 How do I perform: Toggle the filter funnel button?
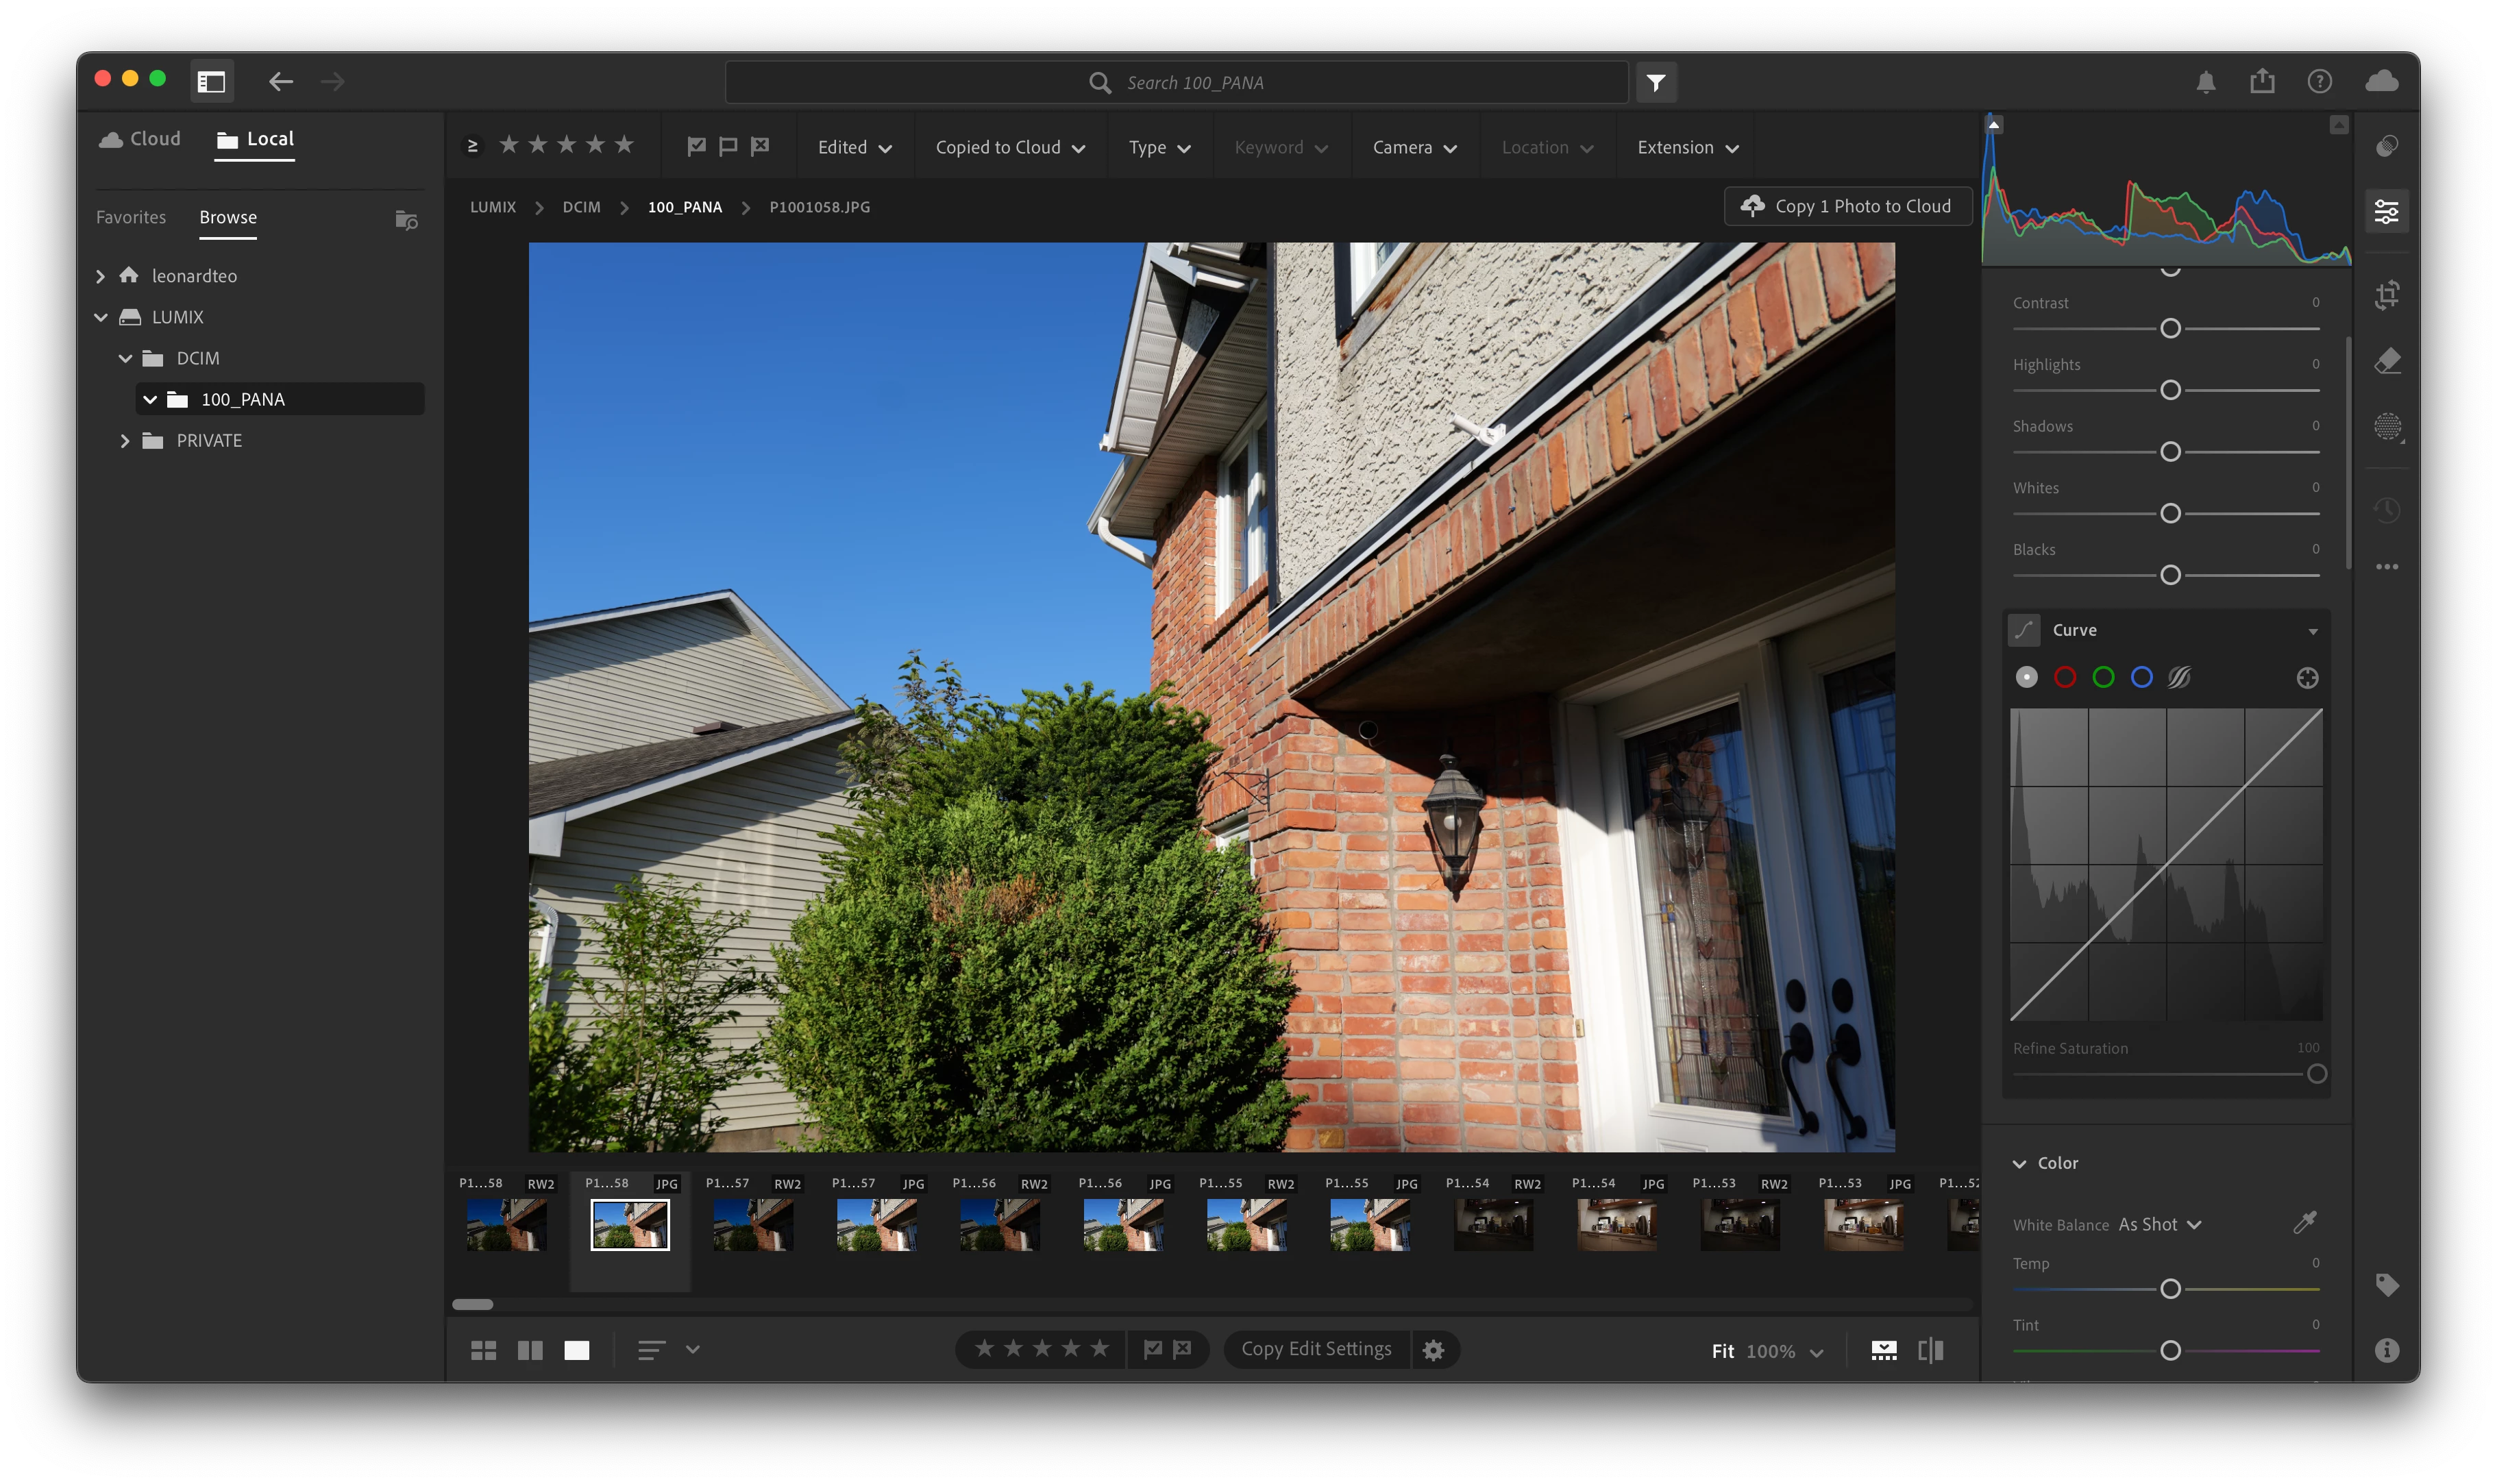pos(1656,83)
